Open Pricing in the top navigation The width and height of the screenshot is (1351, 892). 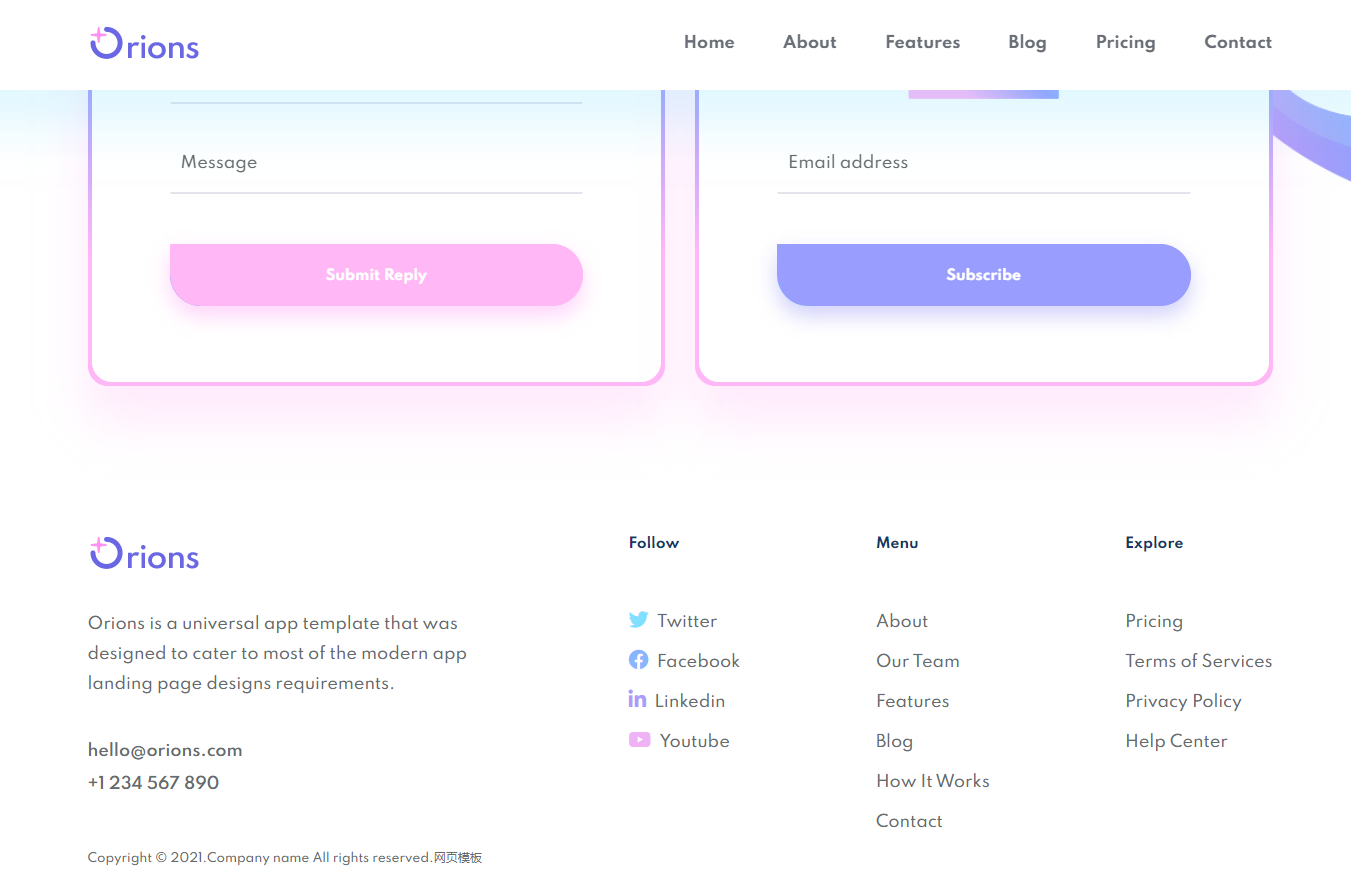click(1125, 42)
